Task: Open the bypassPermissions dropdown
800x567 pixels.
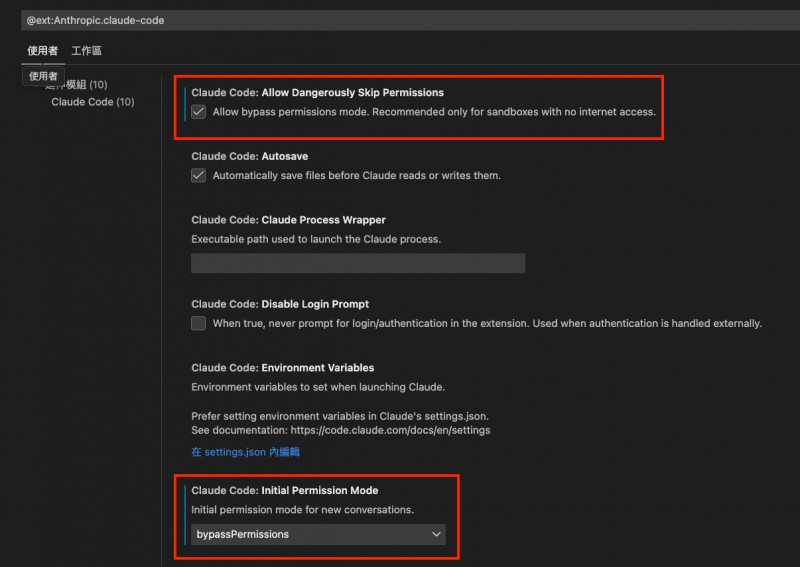Action: pos(317,534)
